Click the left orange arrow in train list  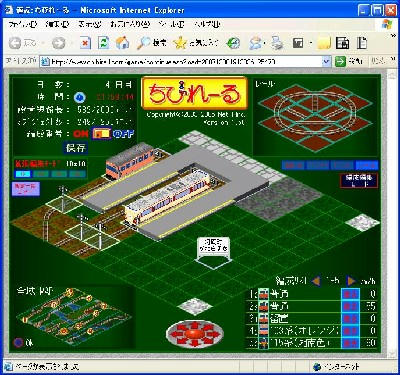click(316, 281)
